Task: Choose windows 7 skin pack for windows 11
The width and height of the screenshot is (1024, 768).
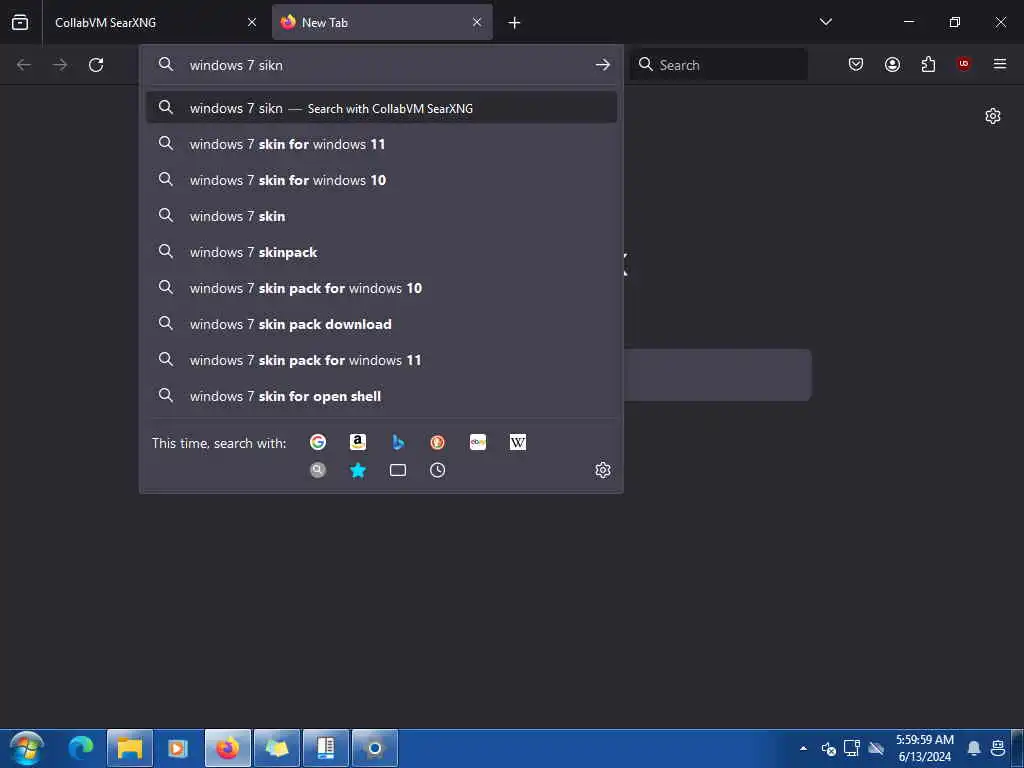Action: click(x=381, y=360)
